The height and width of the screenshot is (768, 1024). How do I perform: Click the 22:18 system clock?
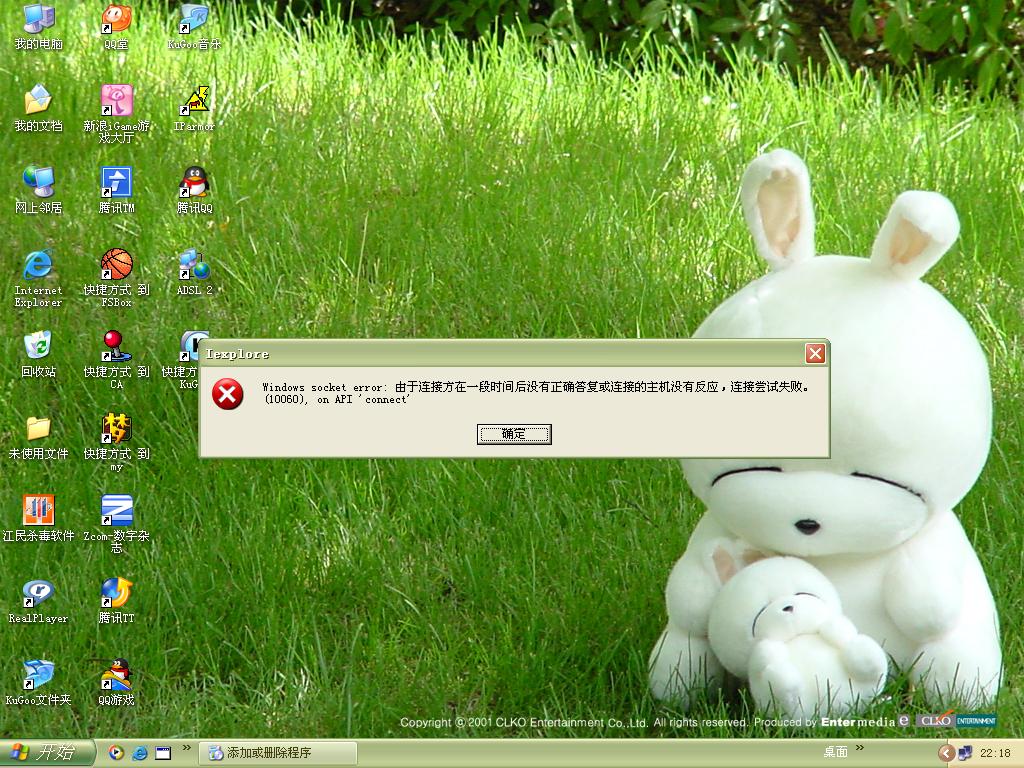[x=995, y=753]
